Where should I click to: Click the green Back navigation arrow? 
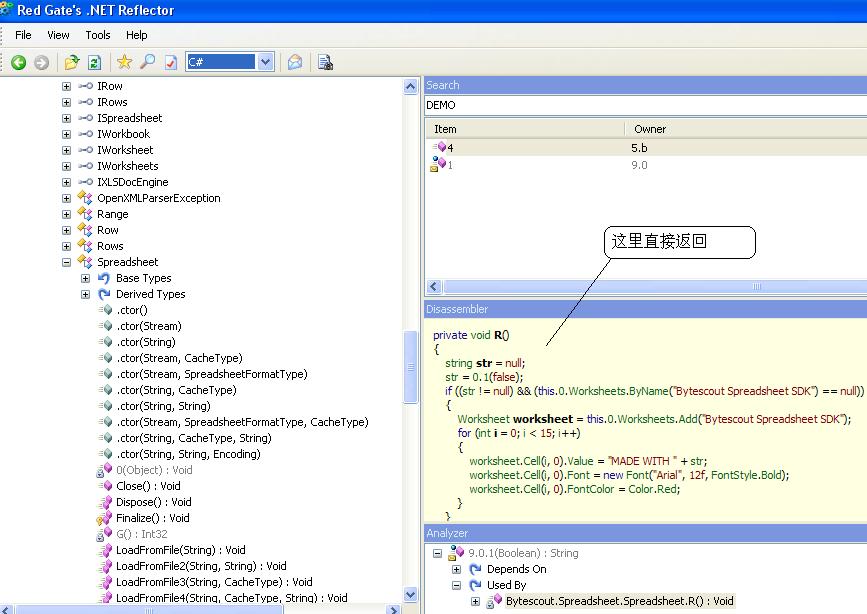[x=19, y=63]
